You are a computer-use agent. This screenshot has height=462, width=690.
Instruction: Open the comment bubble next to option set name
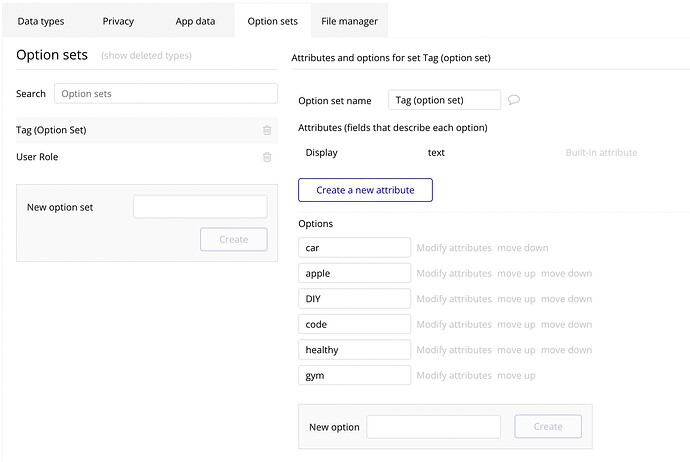(x=514, y=100)
